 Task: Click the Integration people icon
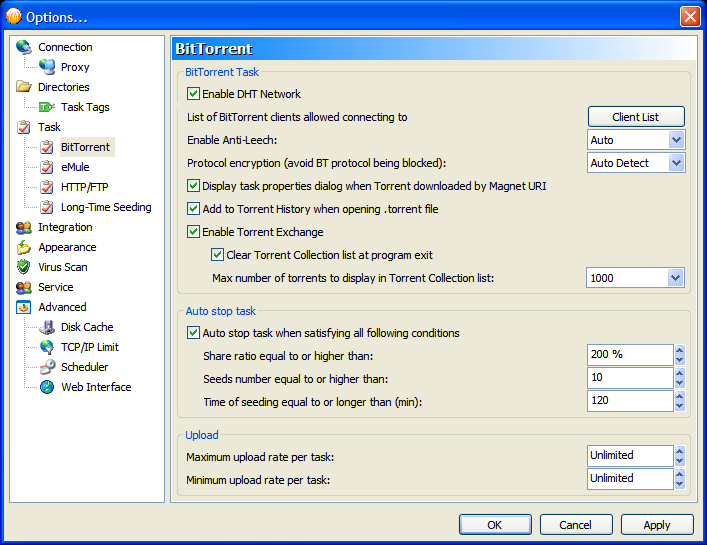pos(23,227)
